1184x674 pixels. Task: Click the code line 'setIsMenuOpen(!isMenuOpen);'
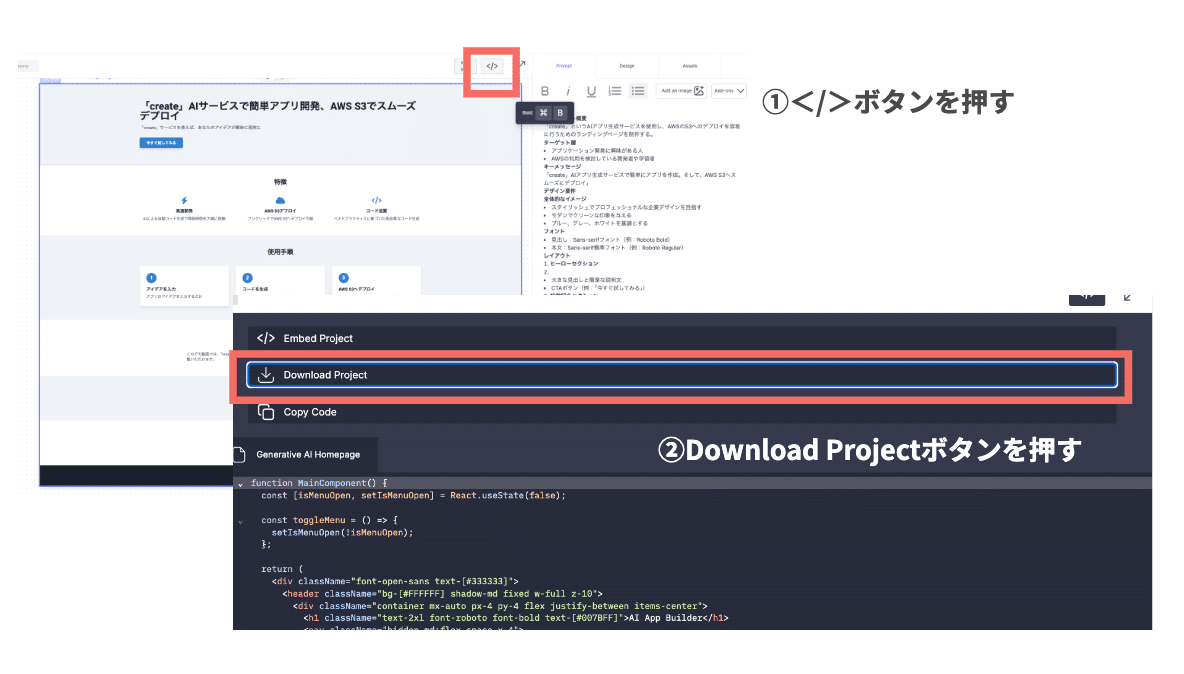click(342, 532)
